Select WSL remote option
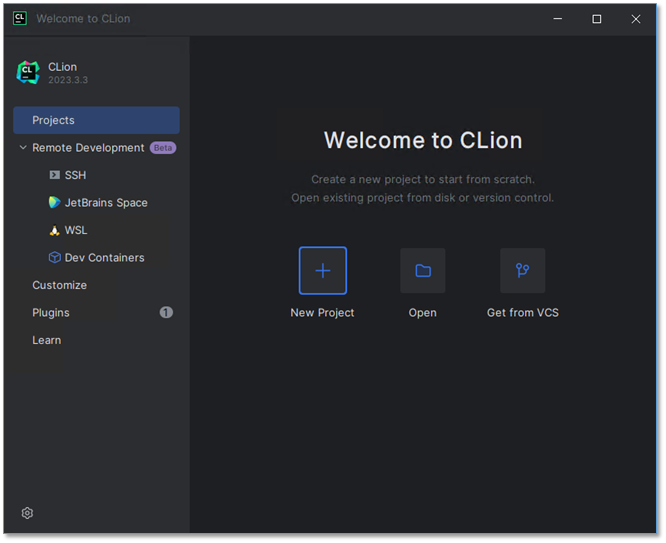The height and width of the screenshot is (543, 666). pyautogui.click(x=96, y=230)
